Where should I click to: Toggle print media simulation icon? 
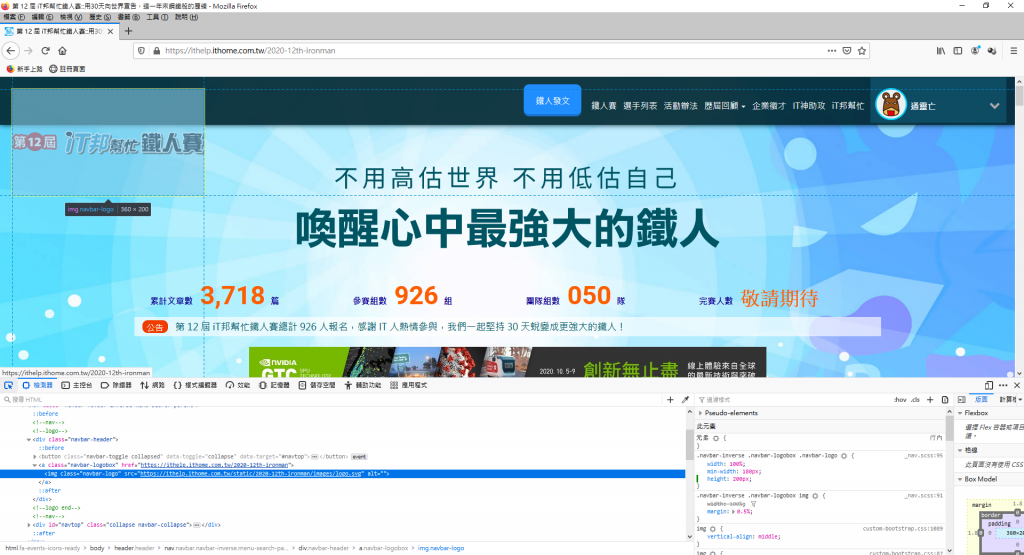[945, 400]
